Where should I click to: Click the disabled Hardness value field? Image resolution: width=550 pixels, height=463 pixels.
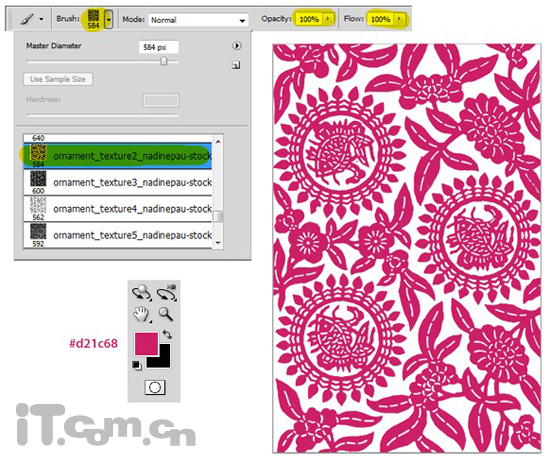[x=161, y=100]
